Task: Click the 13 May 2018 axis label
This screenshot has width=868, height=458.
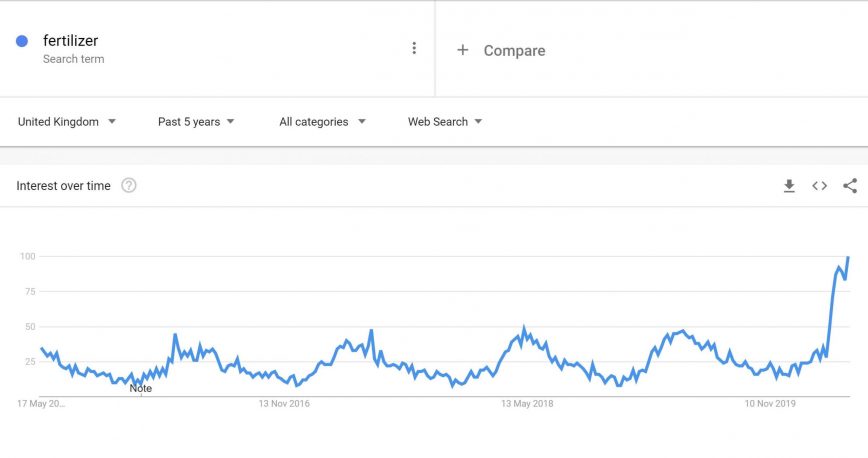Action: pos(527,404)
